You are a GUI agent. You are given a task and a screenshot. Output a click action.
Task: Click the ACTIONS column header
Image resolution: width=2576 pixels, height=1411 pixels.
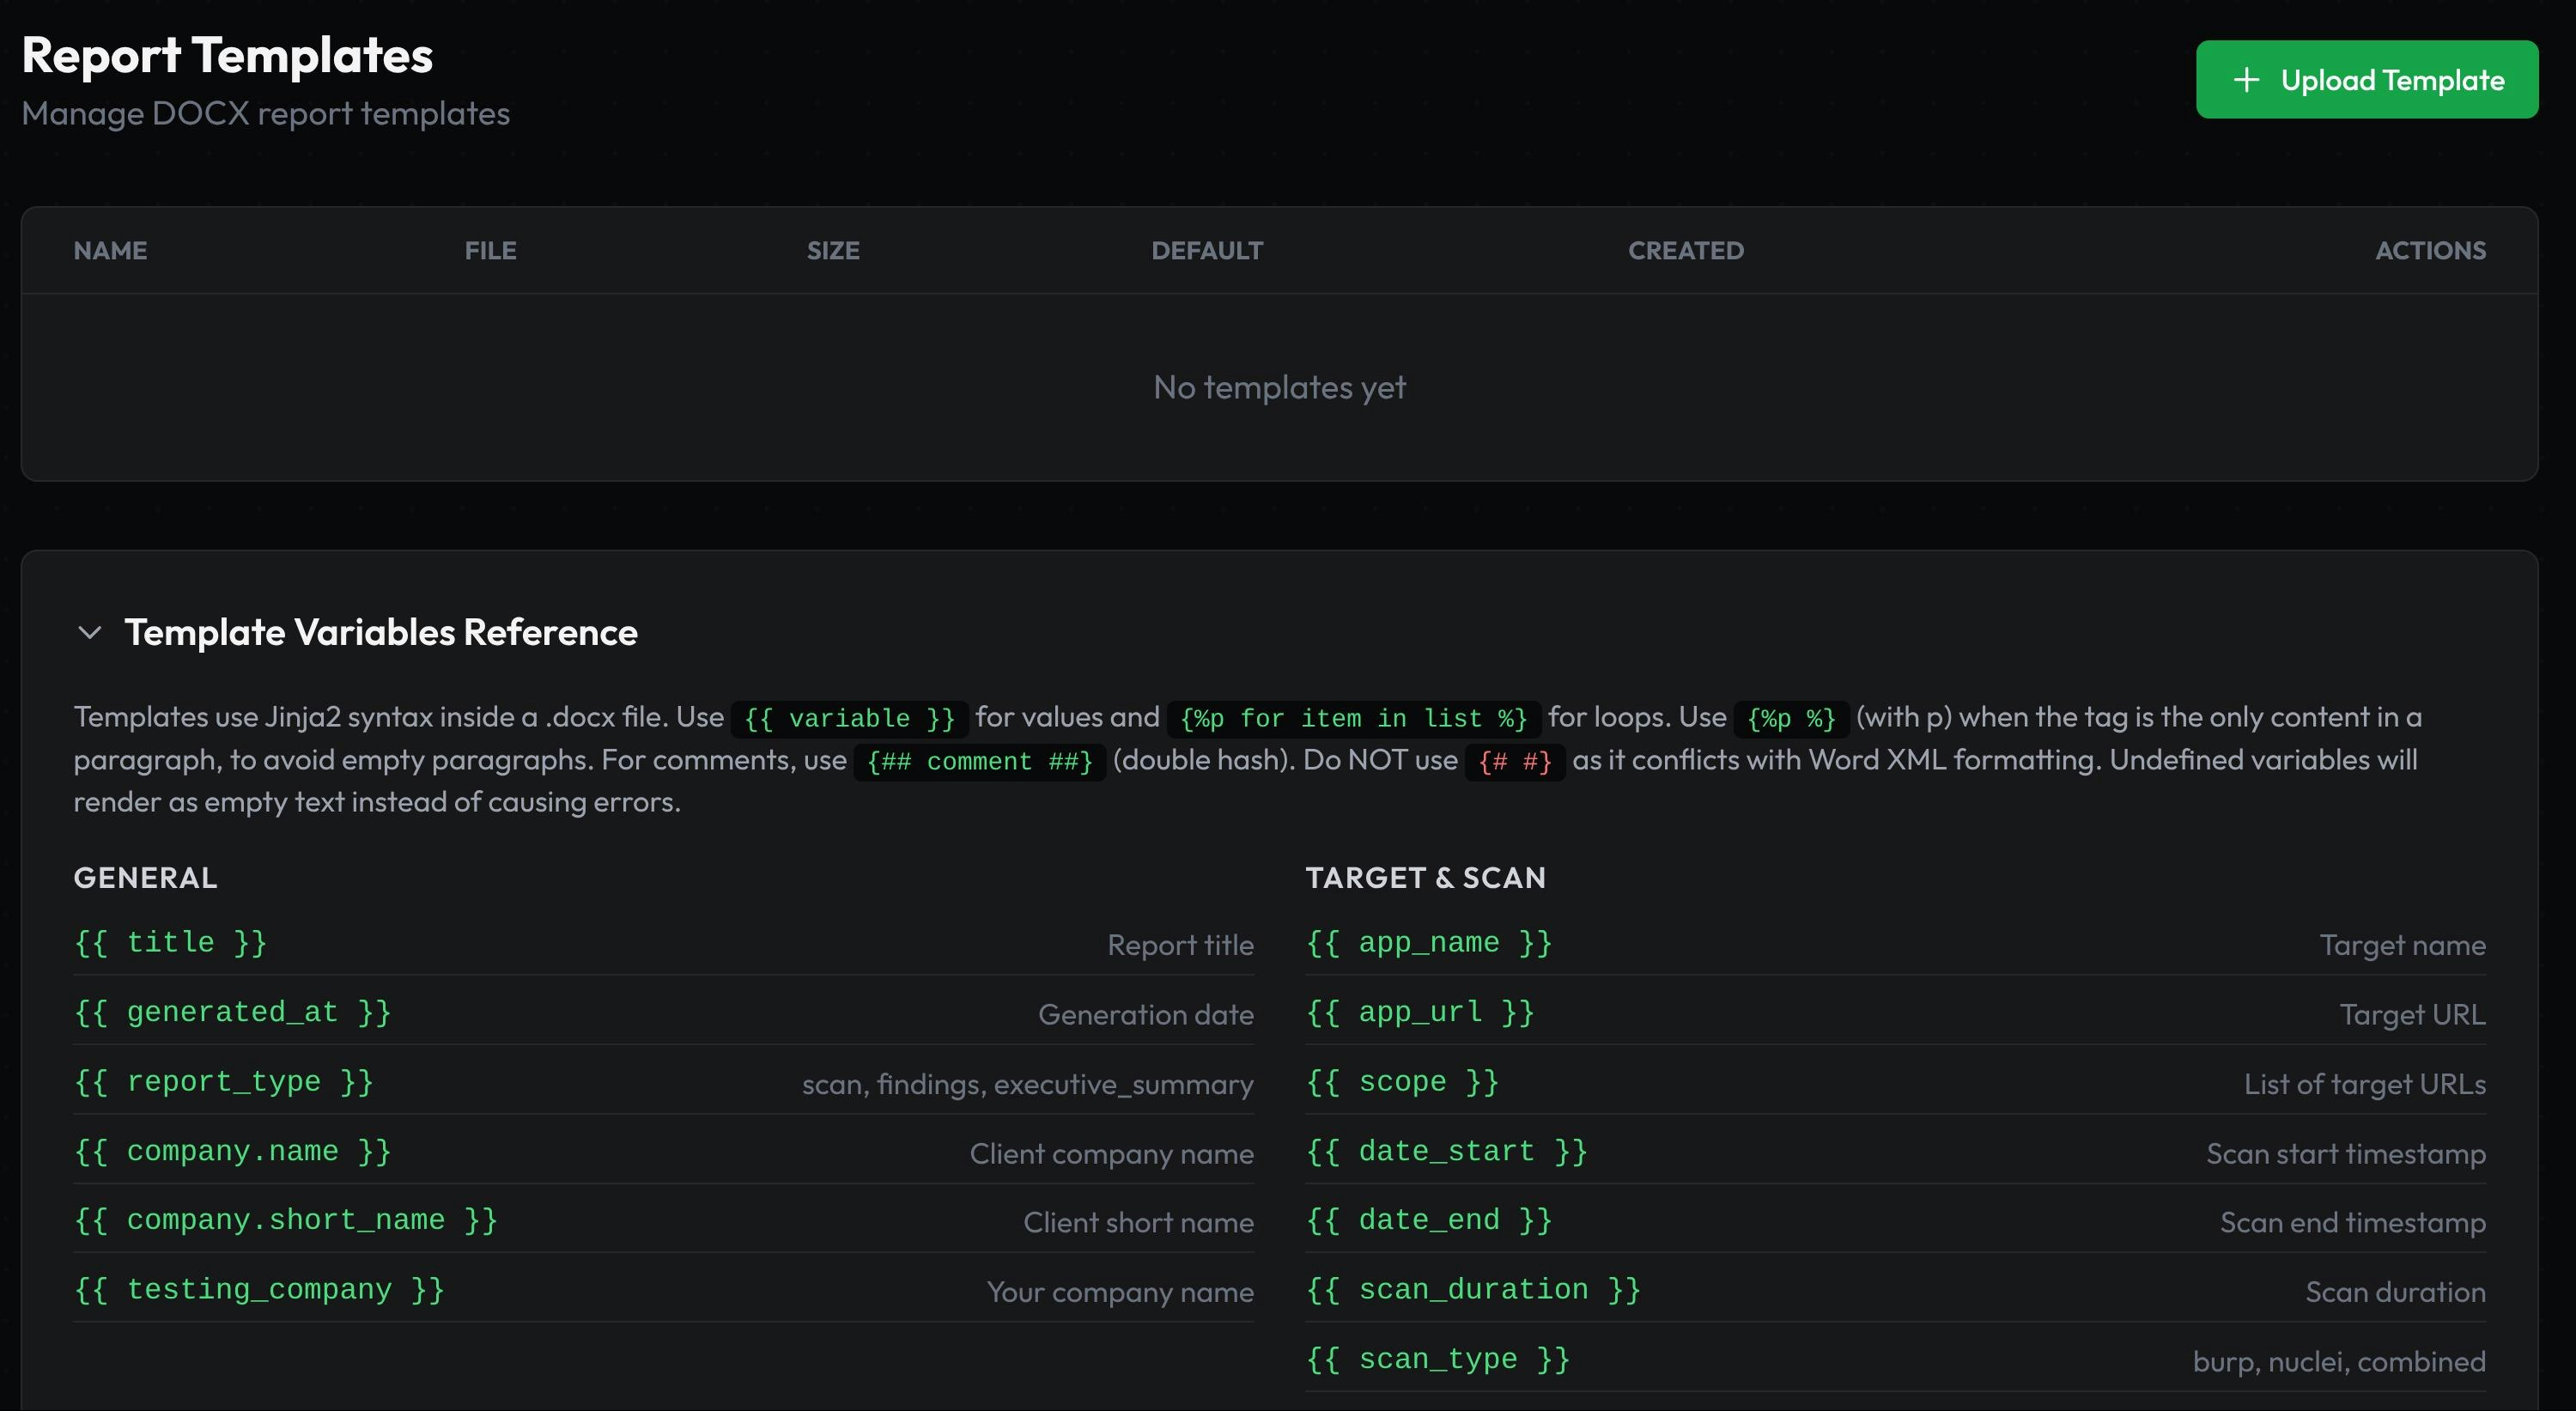coord(2431,250)
